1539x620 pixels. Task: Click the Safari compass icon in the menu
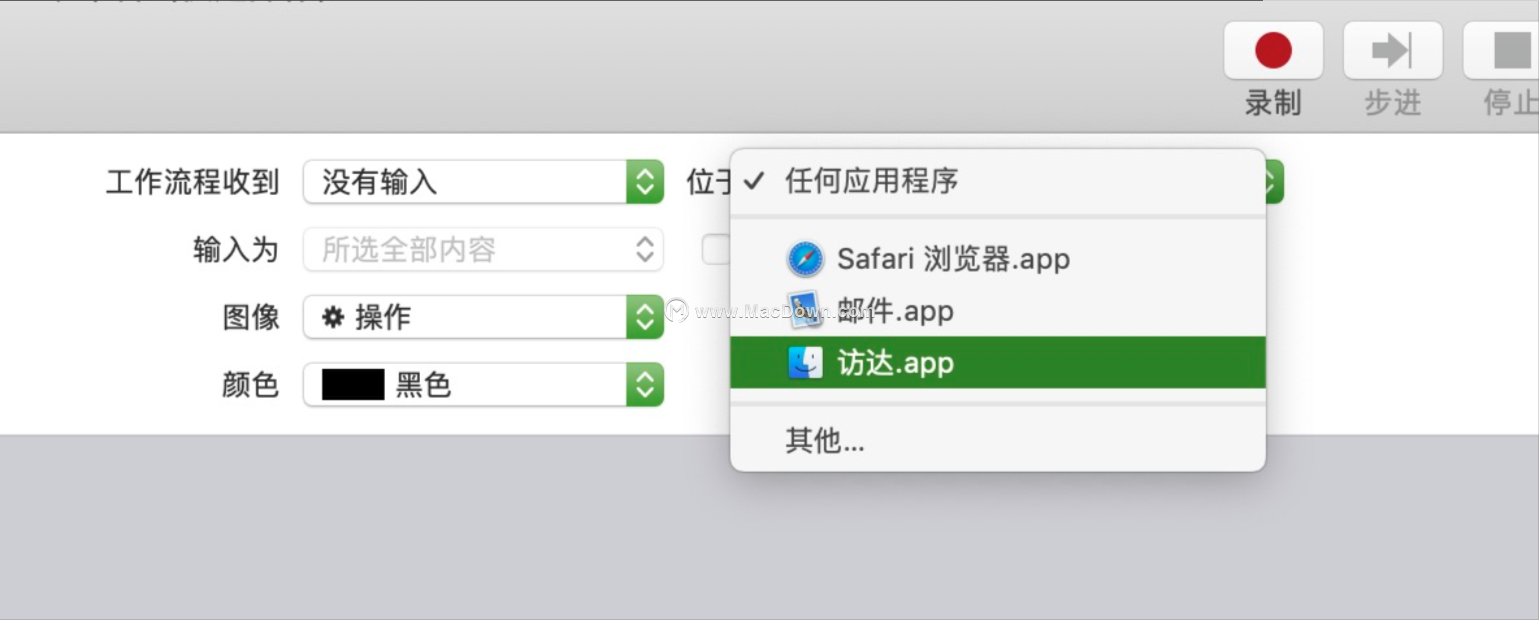point(805,259)
